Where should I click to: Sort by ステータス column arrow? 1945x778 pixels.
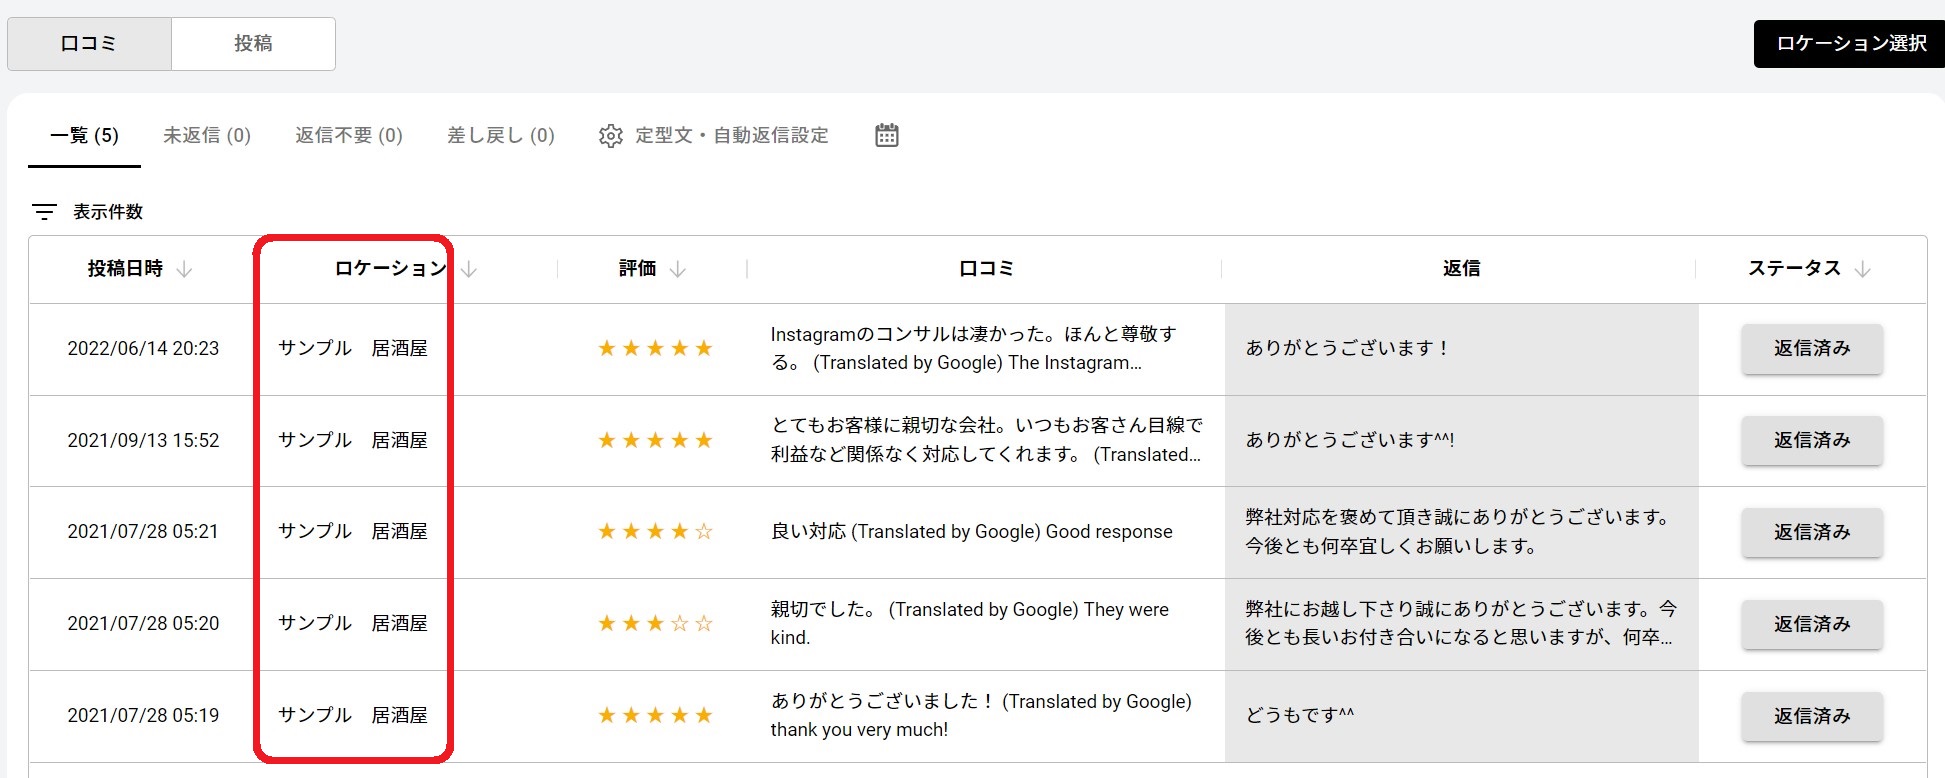tap(1862, 269)
